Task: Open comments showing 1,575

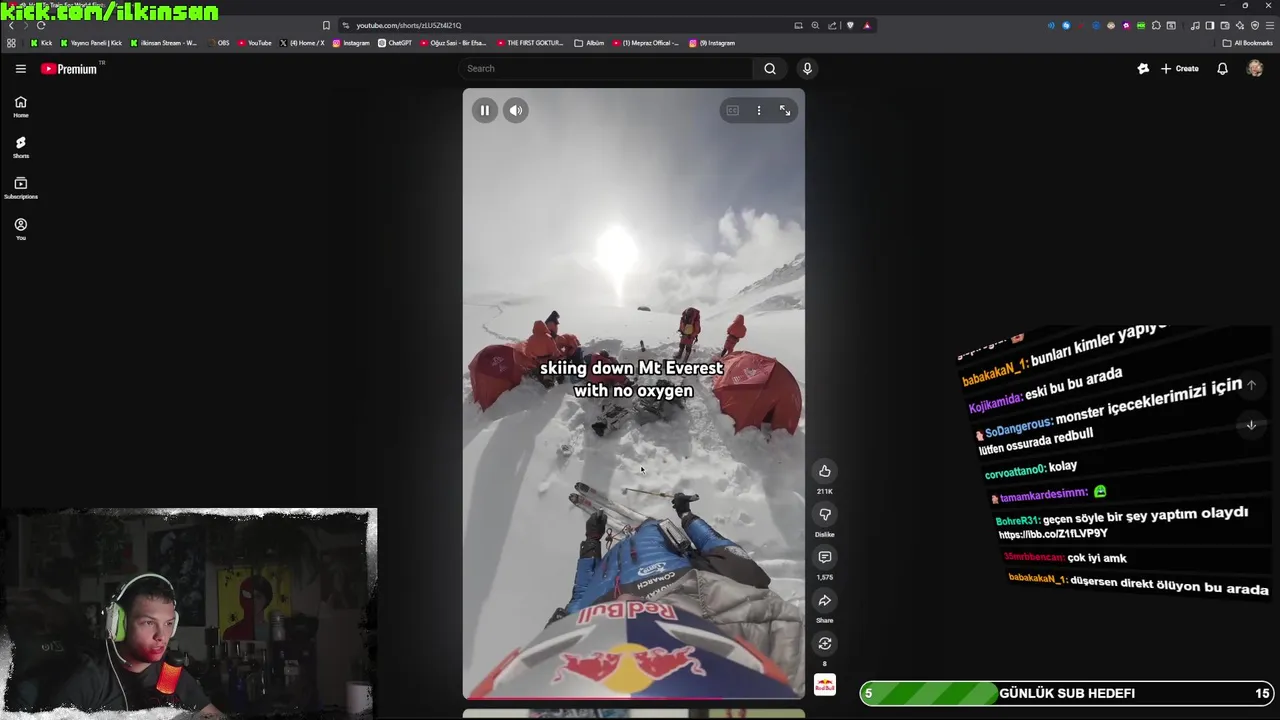Action: tap(825, 557)
